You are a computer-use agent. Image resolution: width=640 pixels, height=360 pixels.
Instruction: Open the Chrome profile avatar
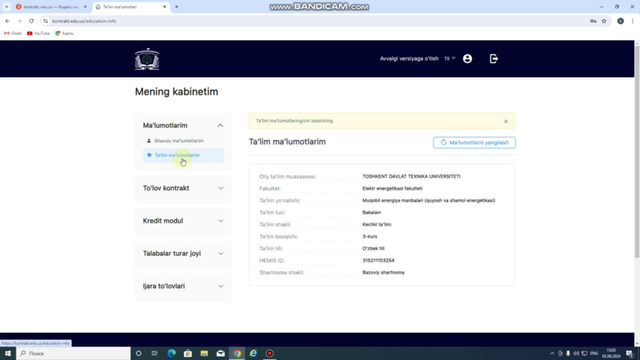coord(620,21)
